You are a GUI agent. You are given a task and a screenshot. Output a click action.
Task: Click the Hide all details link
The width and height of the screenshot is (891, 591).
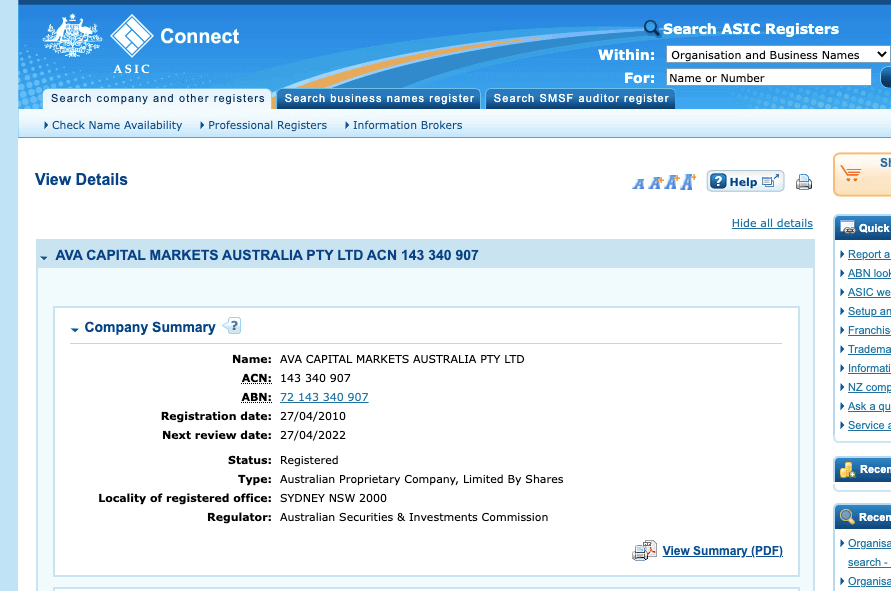772,223
